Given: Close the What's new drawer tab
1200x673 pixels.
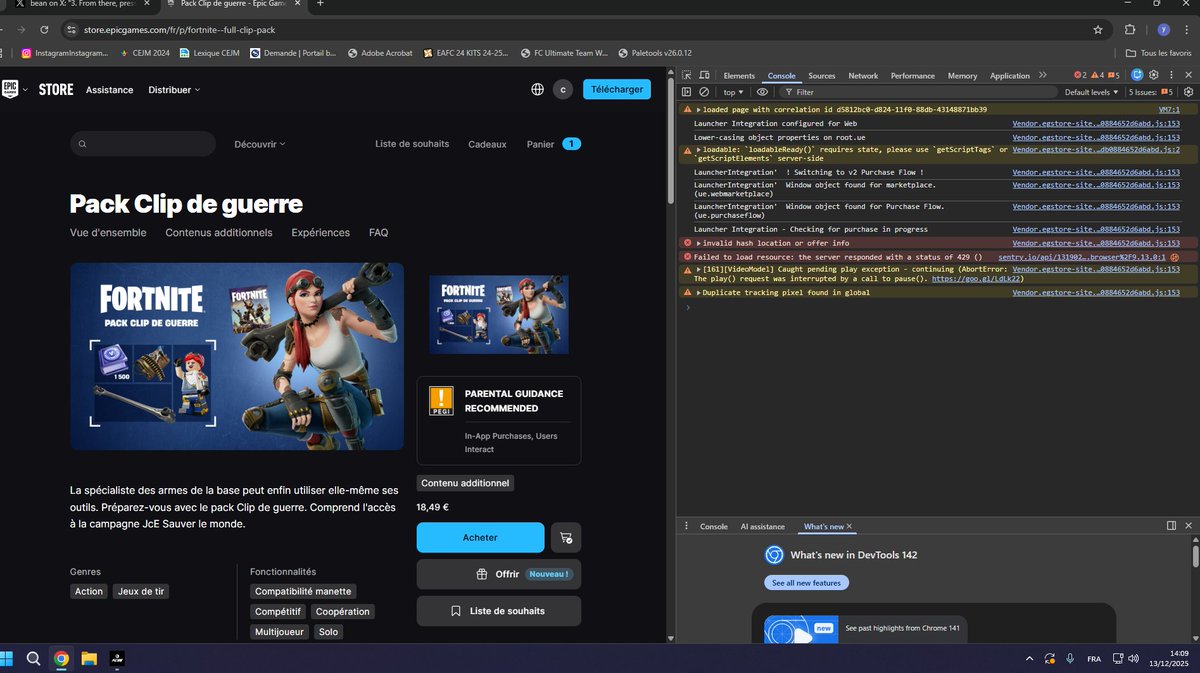Looking at the screenshot, I should [849, 526].
